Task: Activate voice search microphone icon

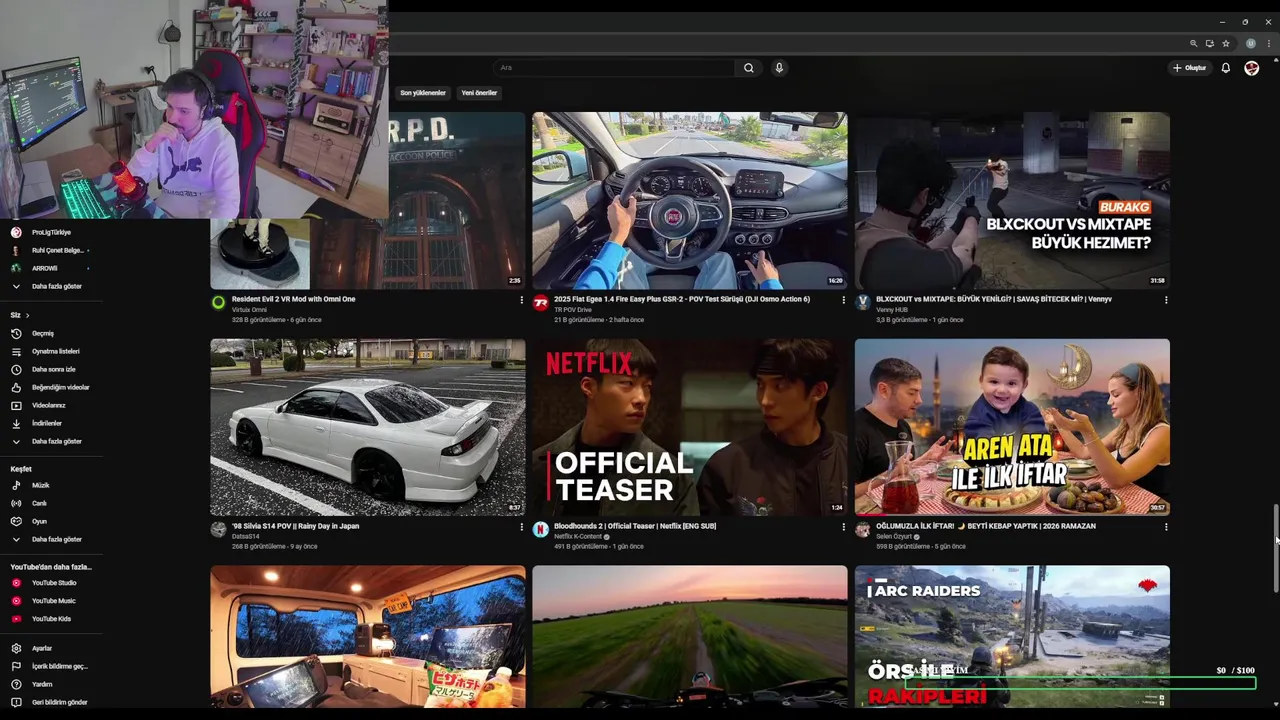Action: click(779, 68)
